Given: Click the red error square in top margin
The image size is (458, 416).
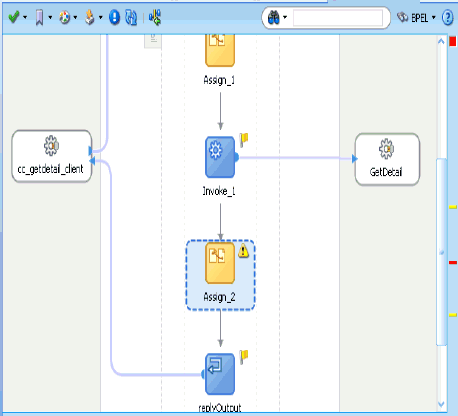Looking at the screenshot, I should (453, 42).
